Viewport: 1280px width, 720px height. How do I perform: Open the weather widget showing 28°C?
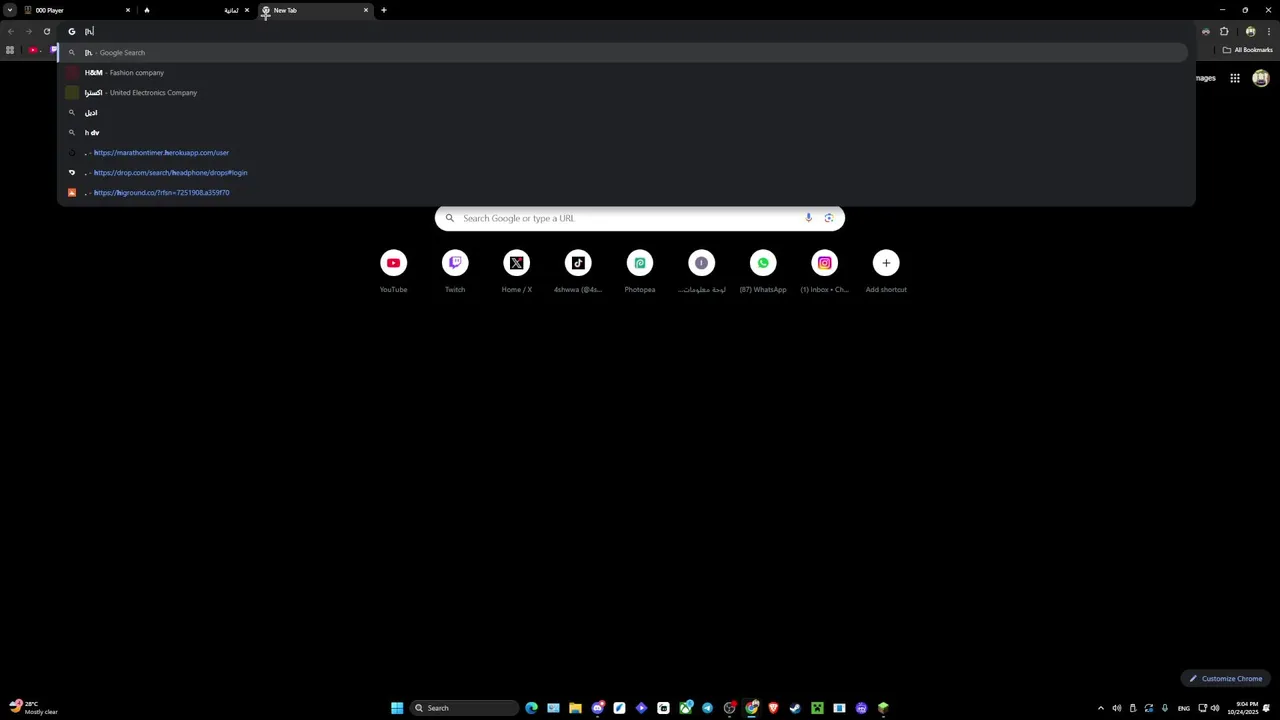coord(32,708)
